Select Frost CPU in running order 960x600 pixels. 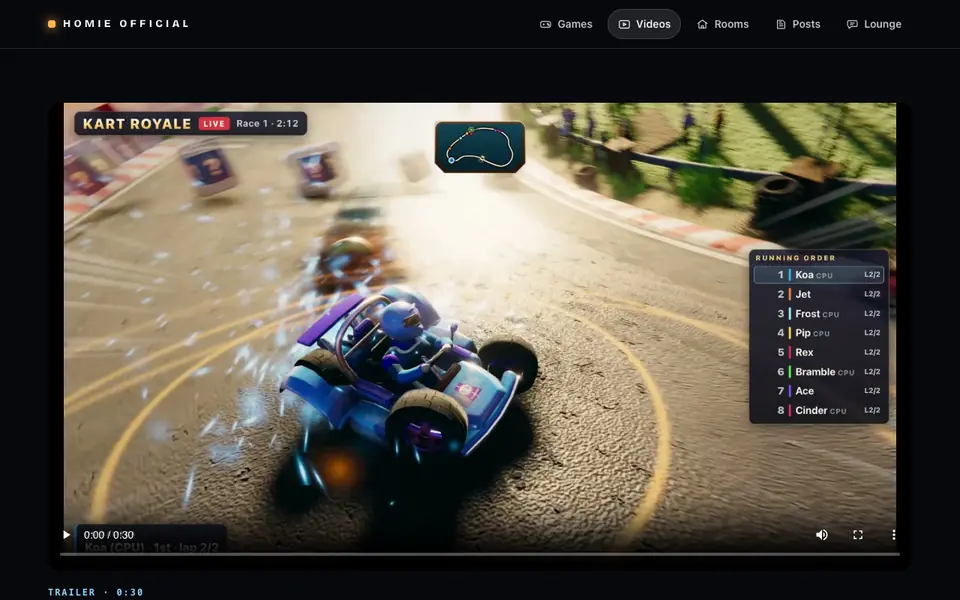coord(819,313)
